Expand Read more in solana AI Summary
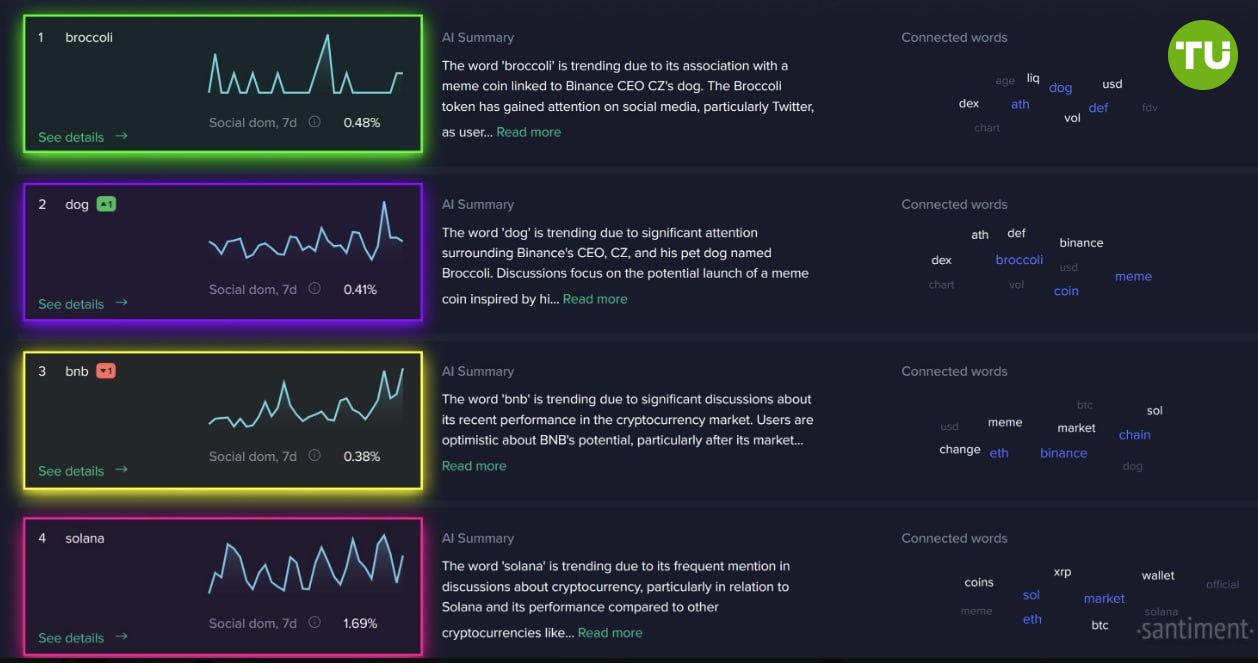Viewport: 1258px width, 664px height. click(x=610, y=633)
